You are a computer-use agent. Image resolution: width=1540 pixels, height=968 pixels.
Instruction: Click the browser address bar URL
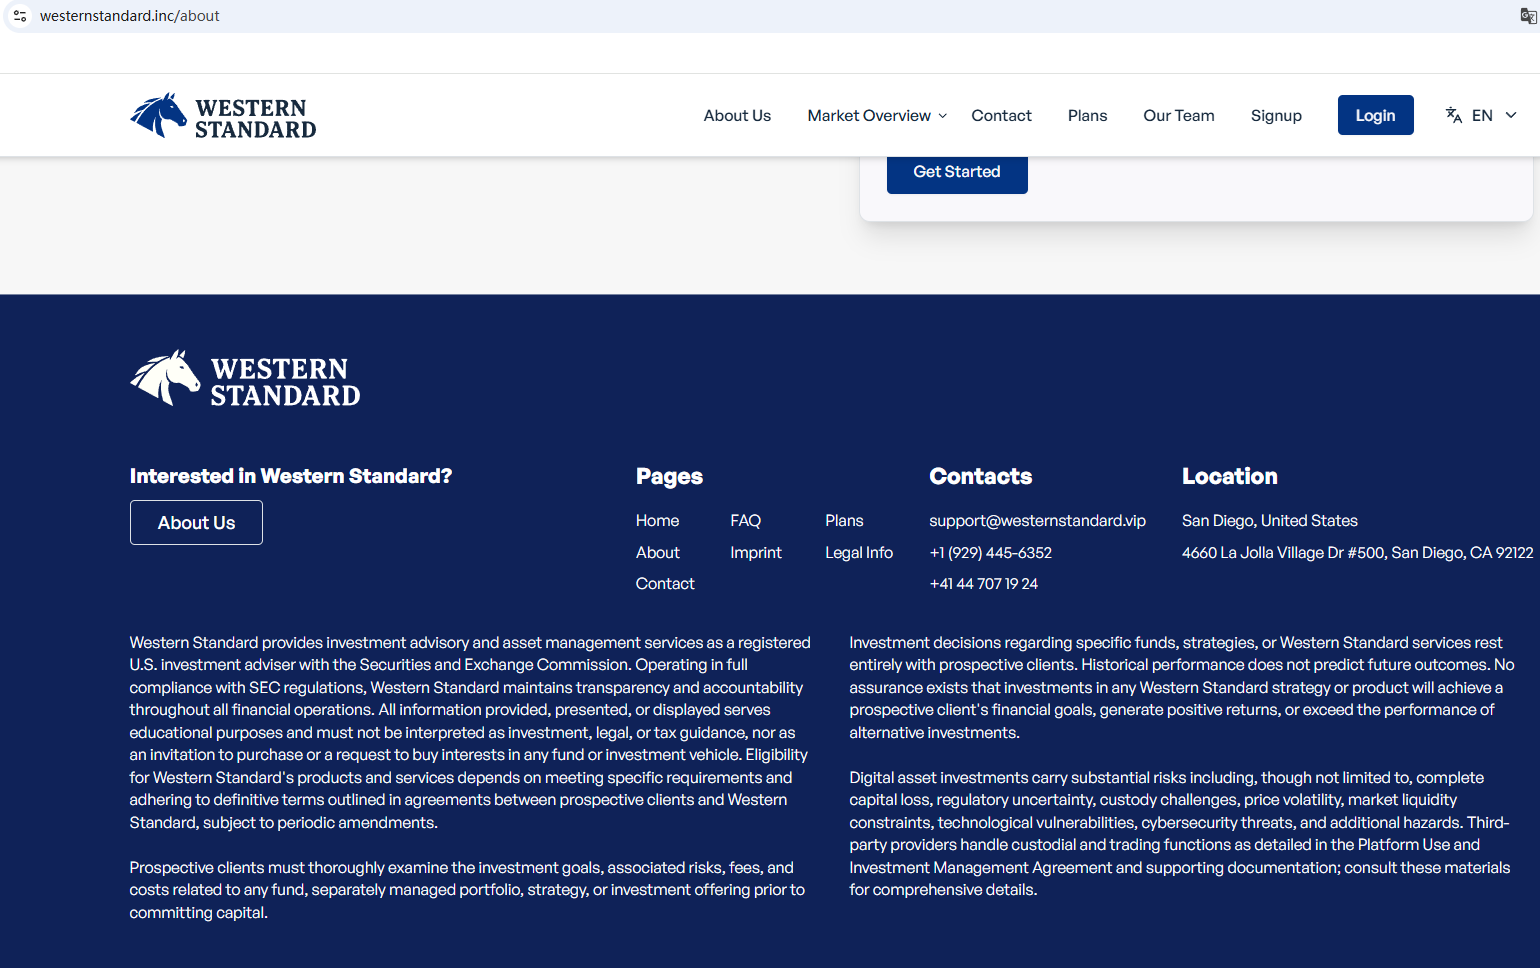(130, 16)
